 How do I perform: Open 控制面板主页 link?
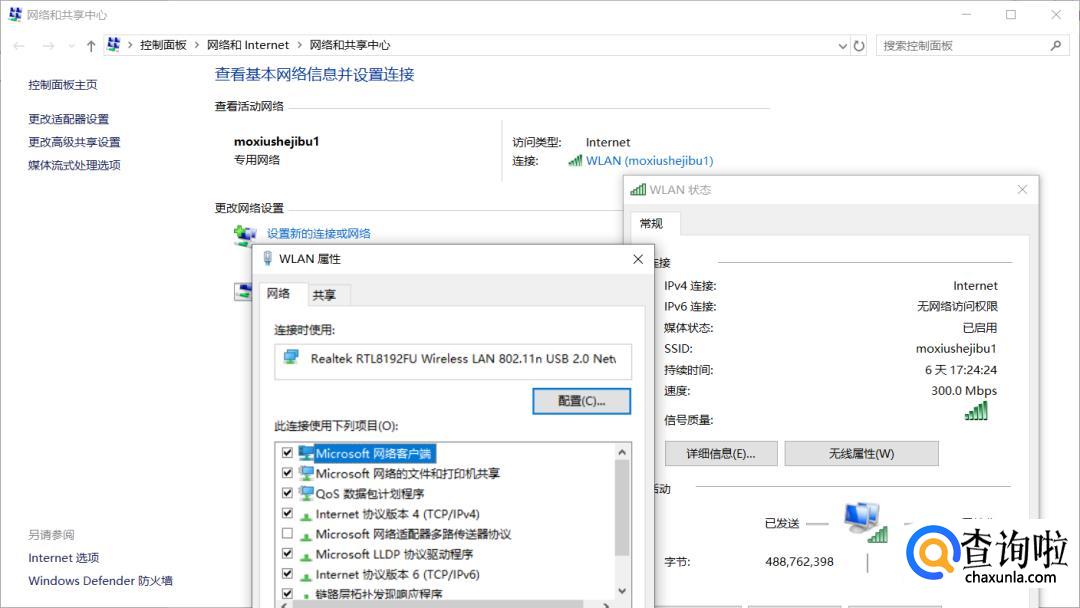point(63,85)
